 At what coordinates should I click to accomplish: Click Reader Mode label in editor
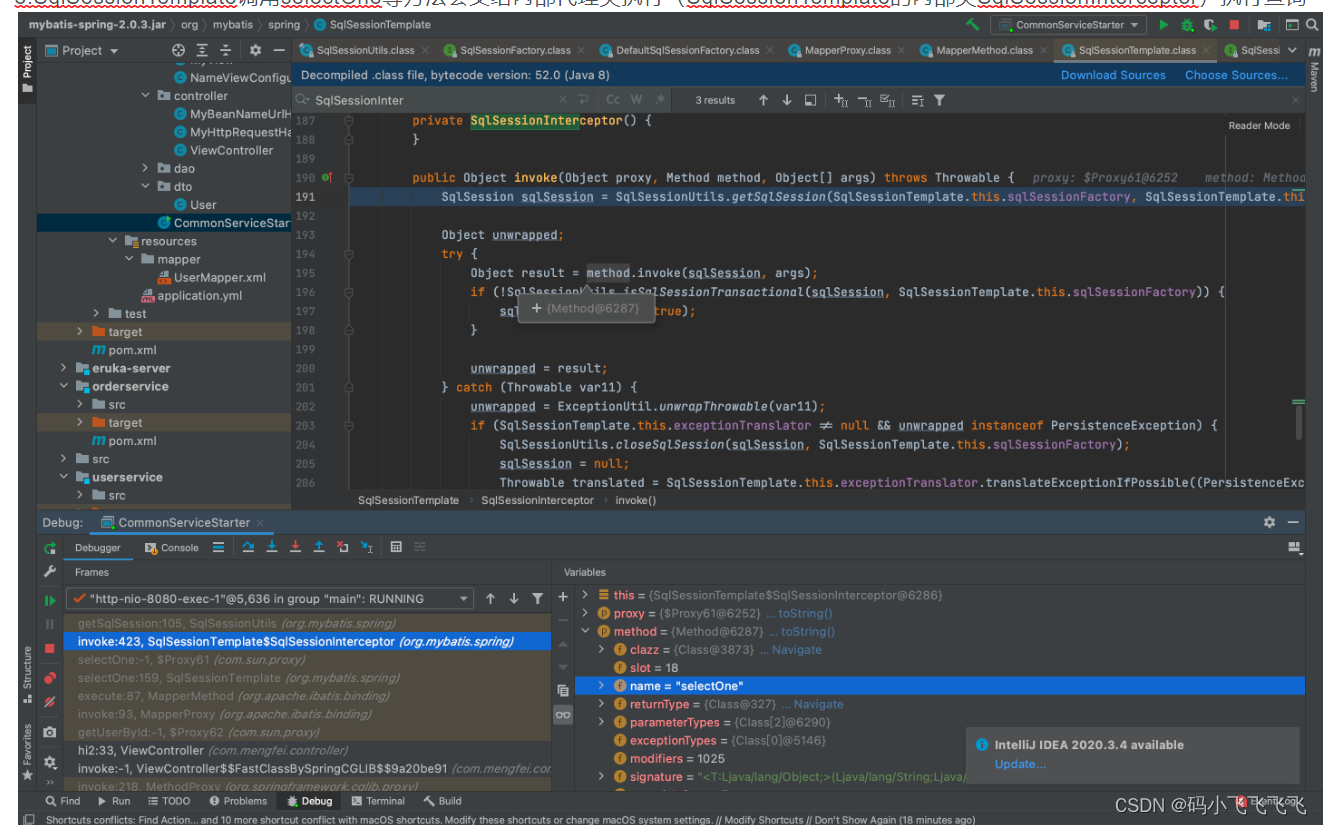(x=1259, y=126)
